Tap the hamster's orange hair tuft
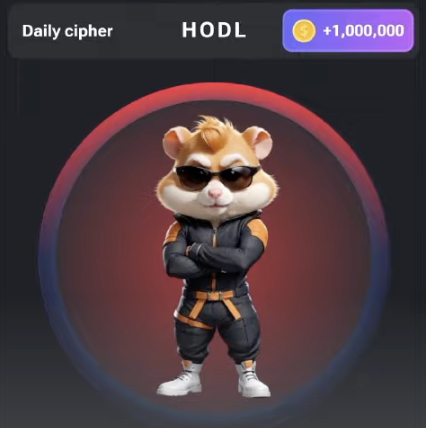The height and width of the screenshot is (428, 426). click(x=213, y=132)
